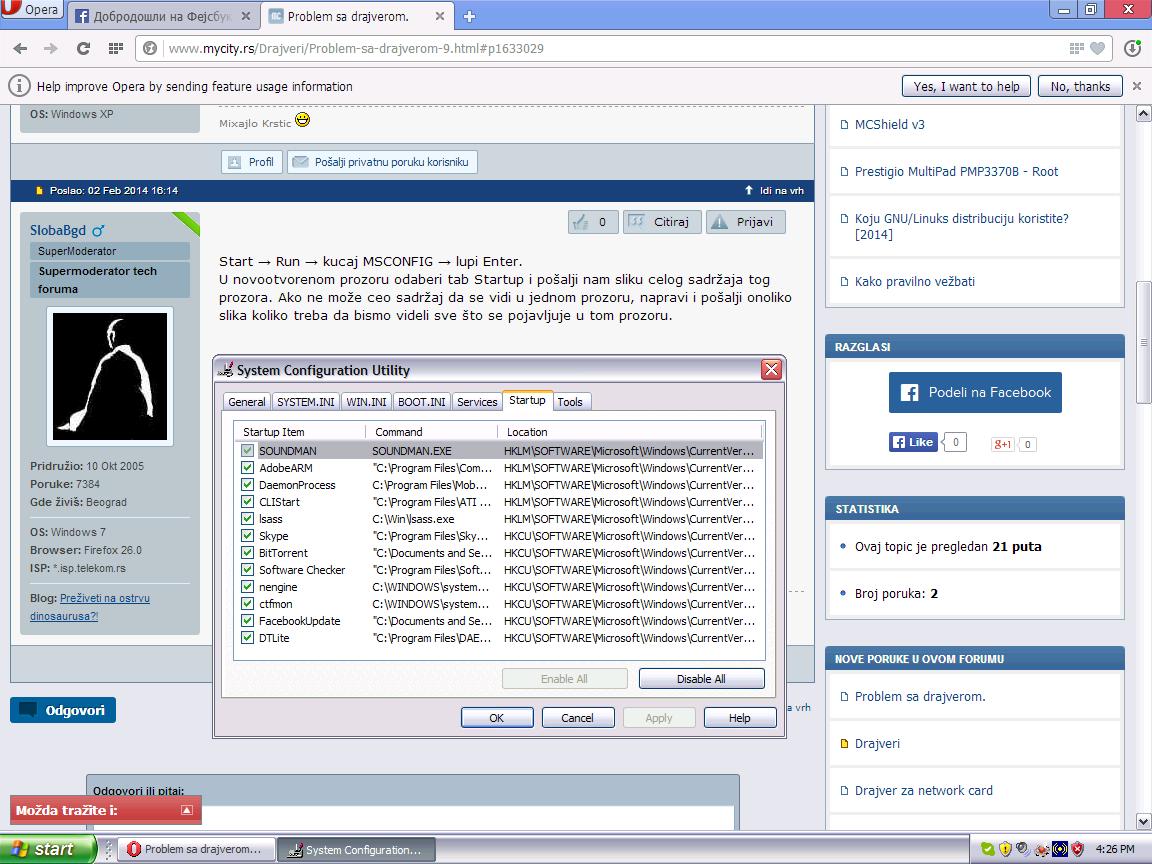This screenshot has height=864, width=1152.
Task: Open new tab with plus icon
Action: 469,16
